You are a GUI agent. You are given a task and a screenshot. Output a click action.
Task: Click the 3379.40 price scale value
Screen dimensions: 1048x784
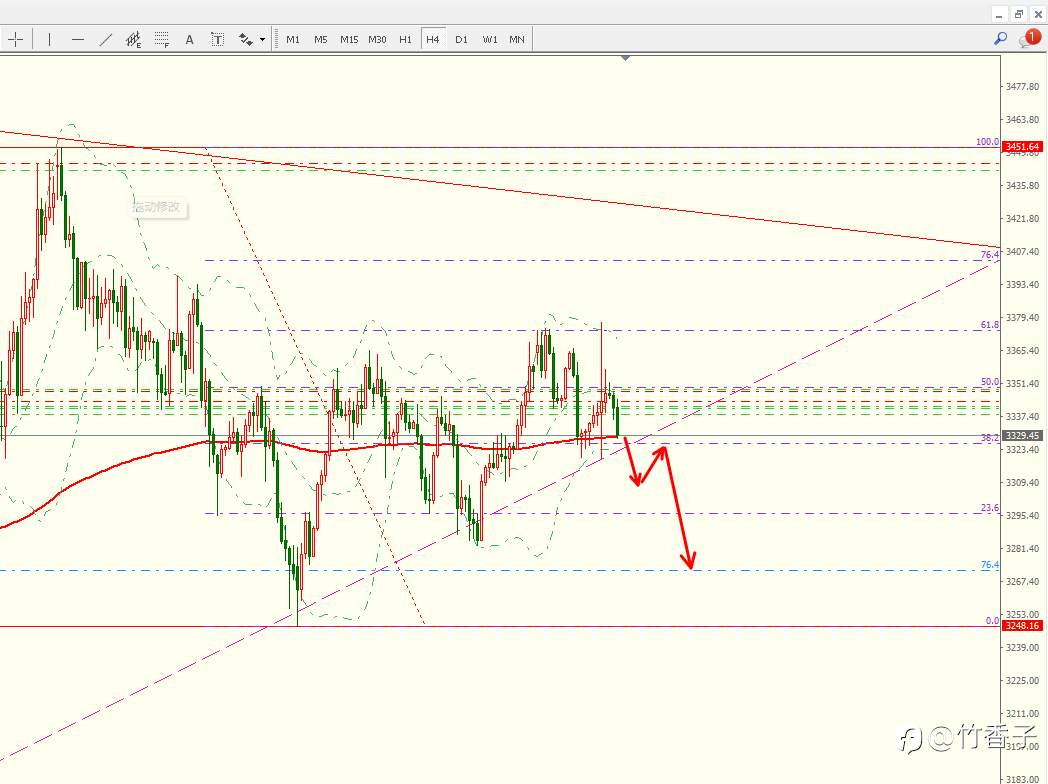tap(1023, 317)
